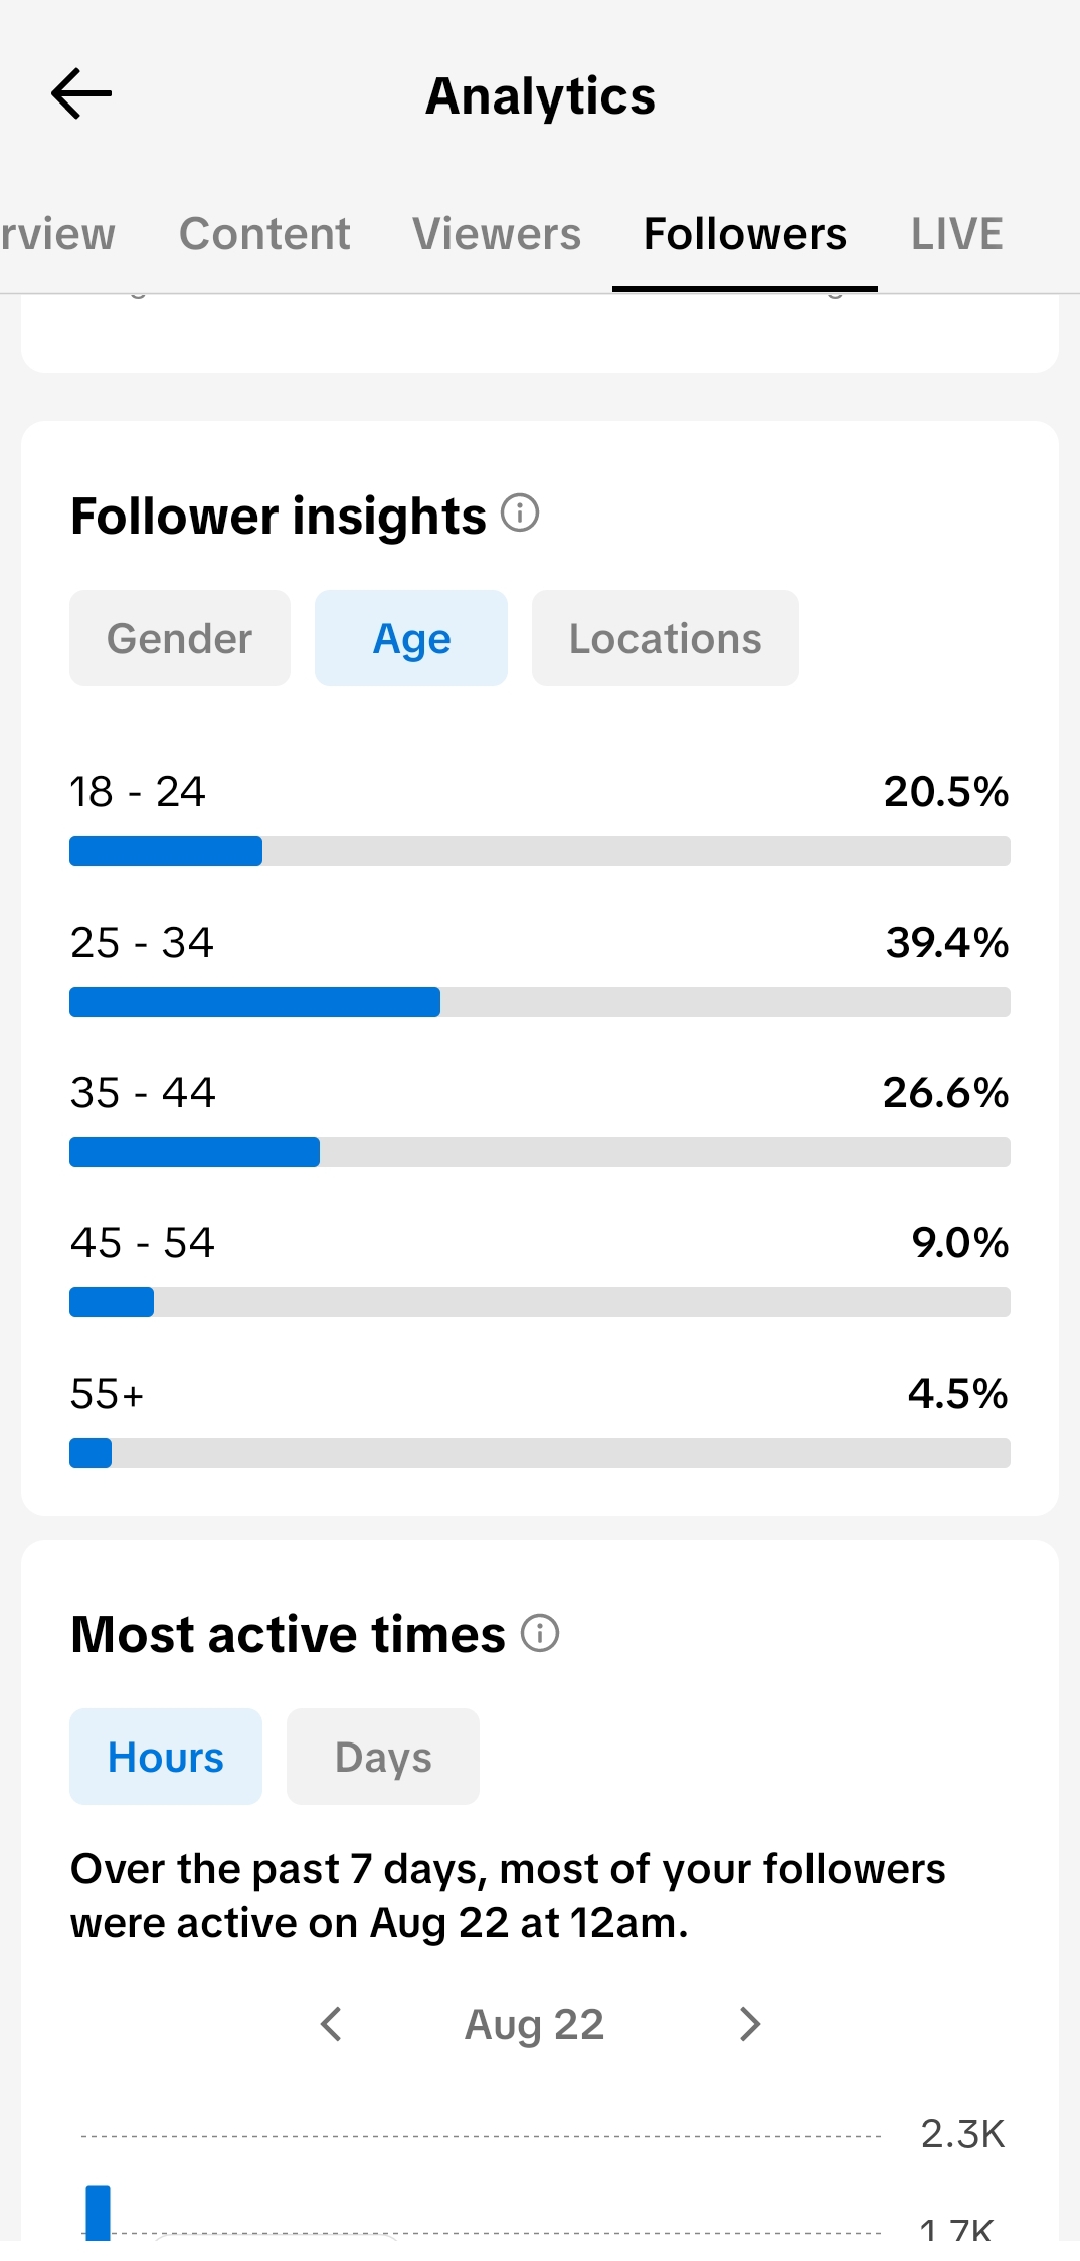Open the LIVE tab
The image size is (1080, 2261).
(957, 234)
